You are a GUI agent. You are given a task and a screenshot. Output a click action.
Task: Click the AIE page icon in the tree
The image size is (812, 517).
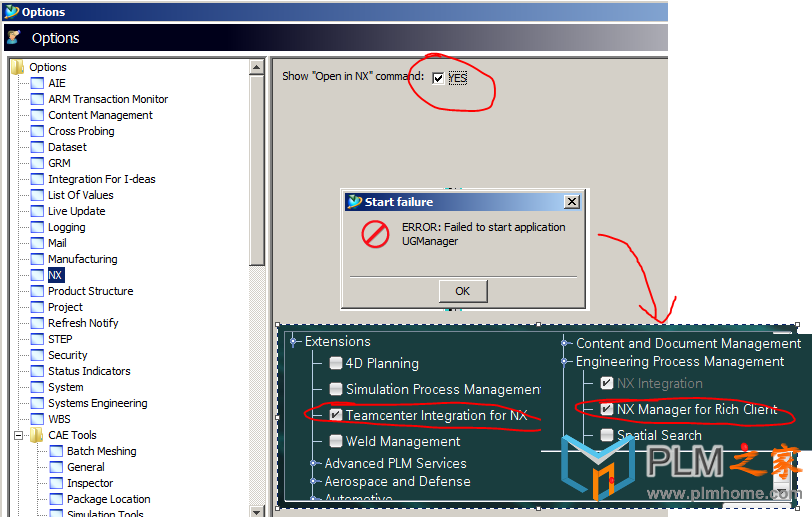(x=37, y=83)
